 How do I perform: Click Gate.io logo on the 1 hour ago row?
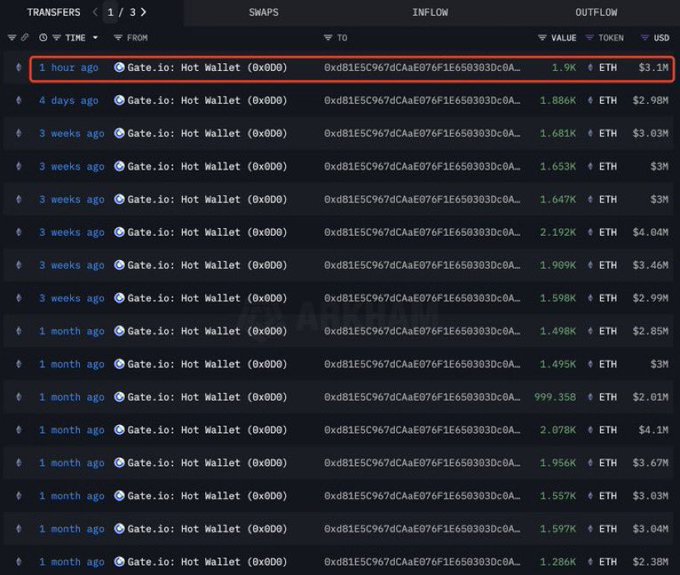[x=119, y=67]
